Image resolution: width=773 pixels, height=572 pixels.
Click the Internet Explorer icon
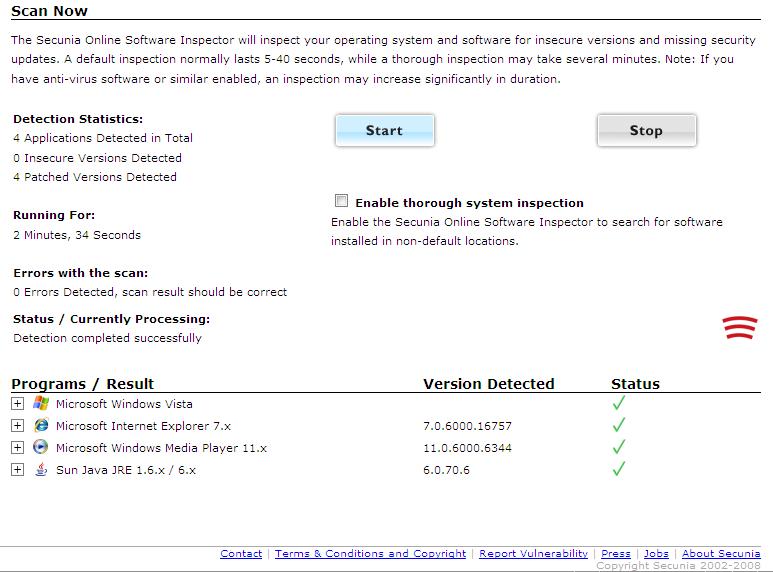tap(41, 425)
